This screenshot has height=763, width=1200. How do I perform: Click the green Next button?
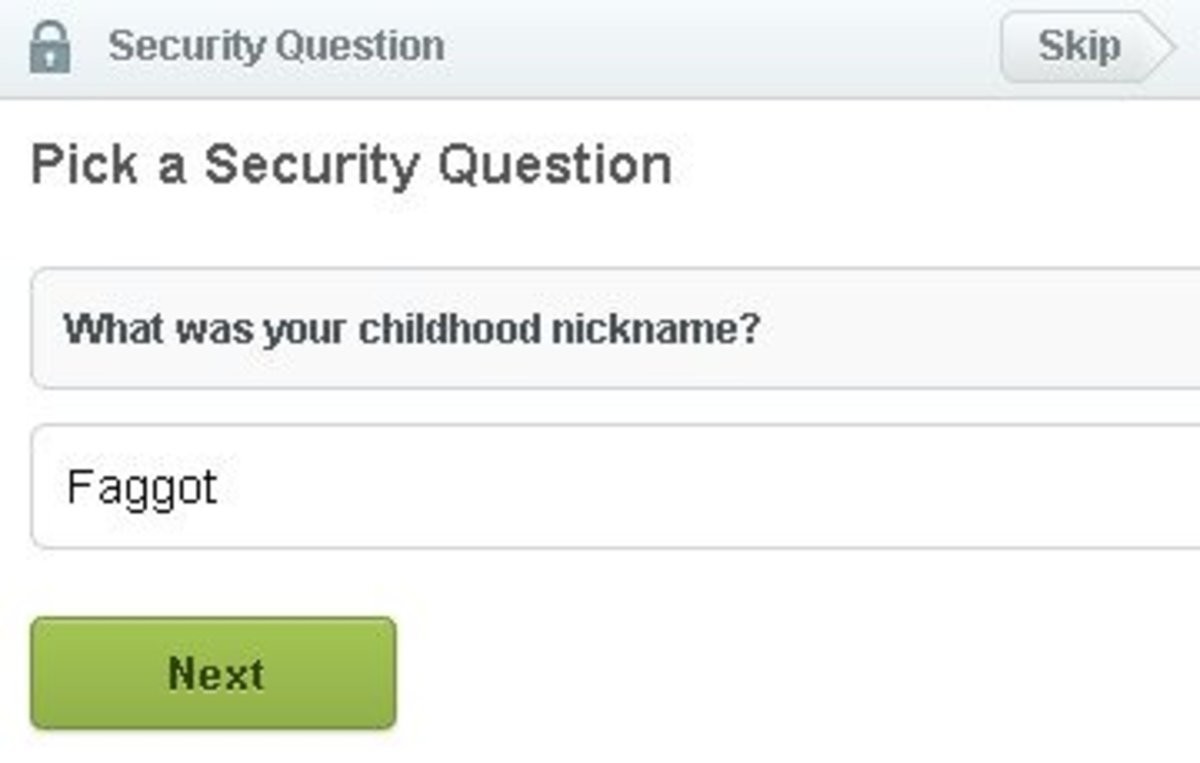(x=214, y=673)
